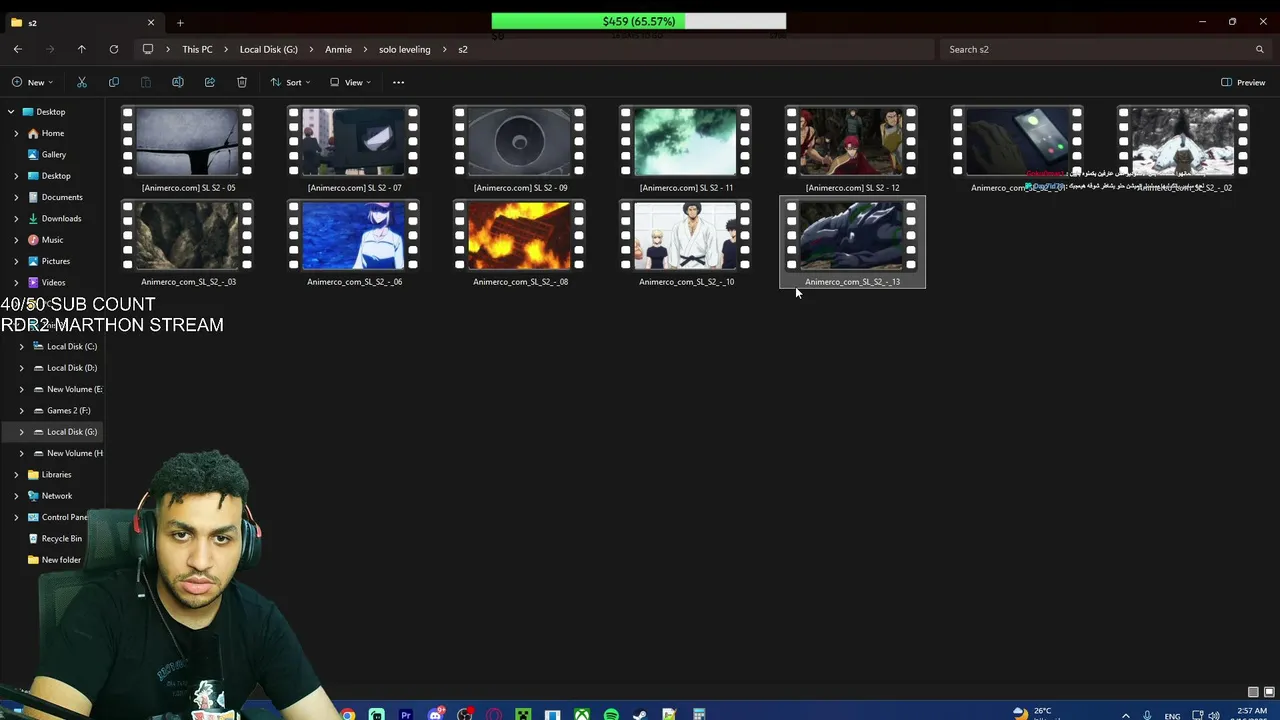This screenshot has width=1280, height=720.
Task: Open Gallery in the navigation pane
Action: tap(54, 155)
